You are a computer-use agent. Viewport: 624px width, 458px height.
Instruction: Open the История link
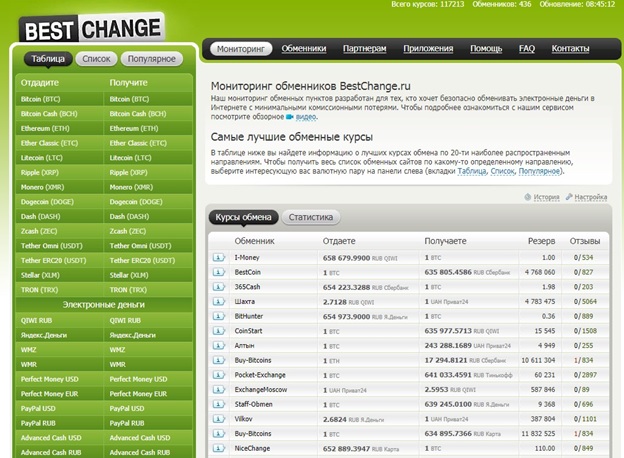[x=546, y=197]
